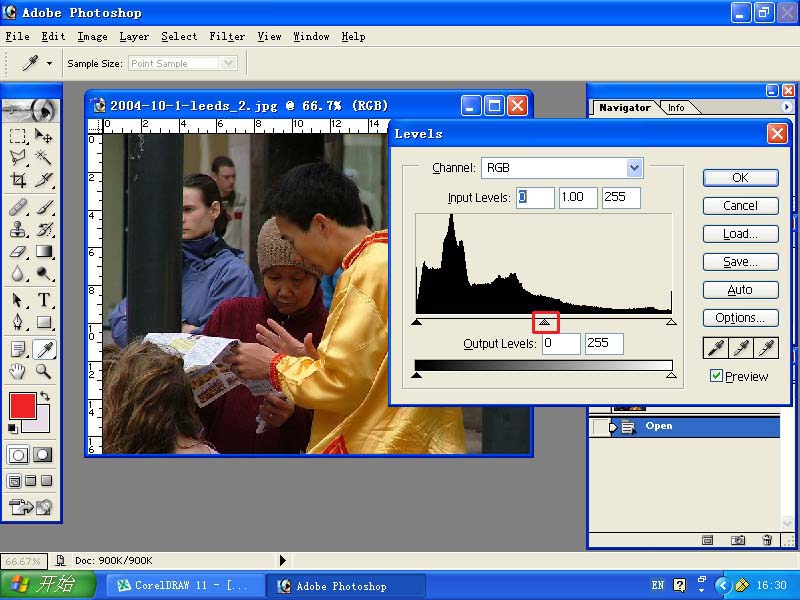Screen dimensions: 800x600
Task: Click the set white point eyedropper
Action: point(766,347)
